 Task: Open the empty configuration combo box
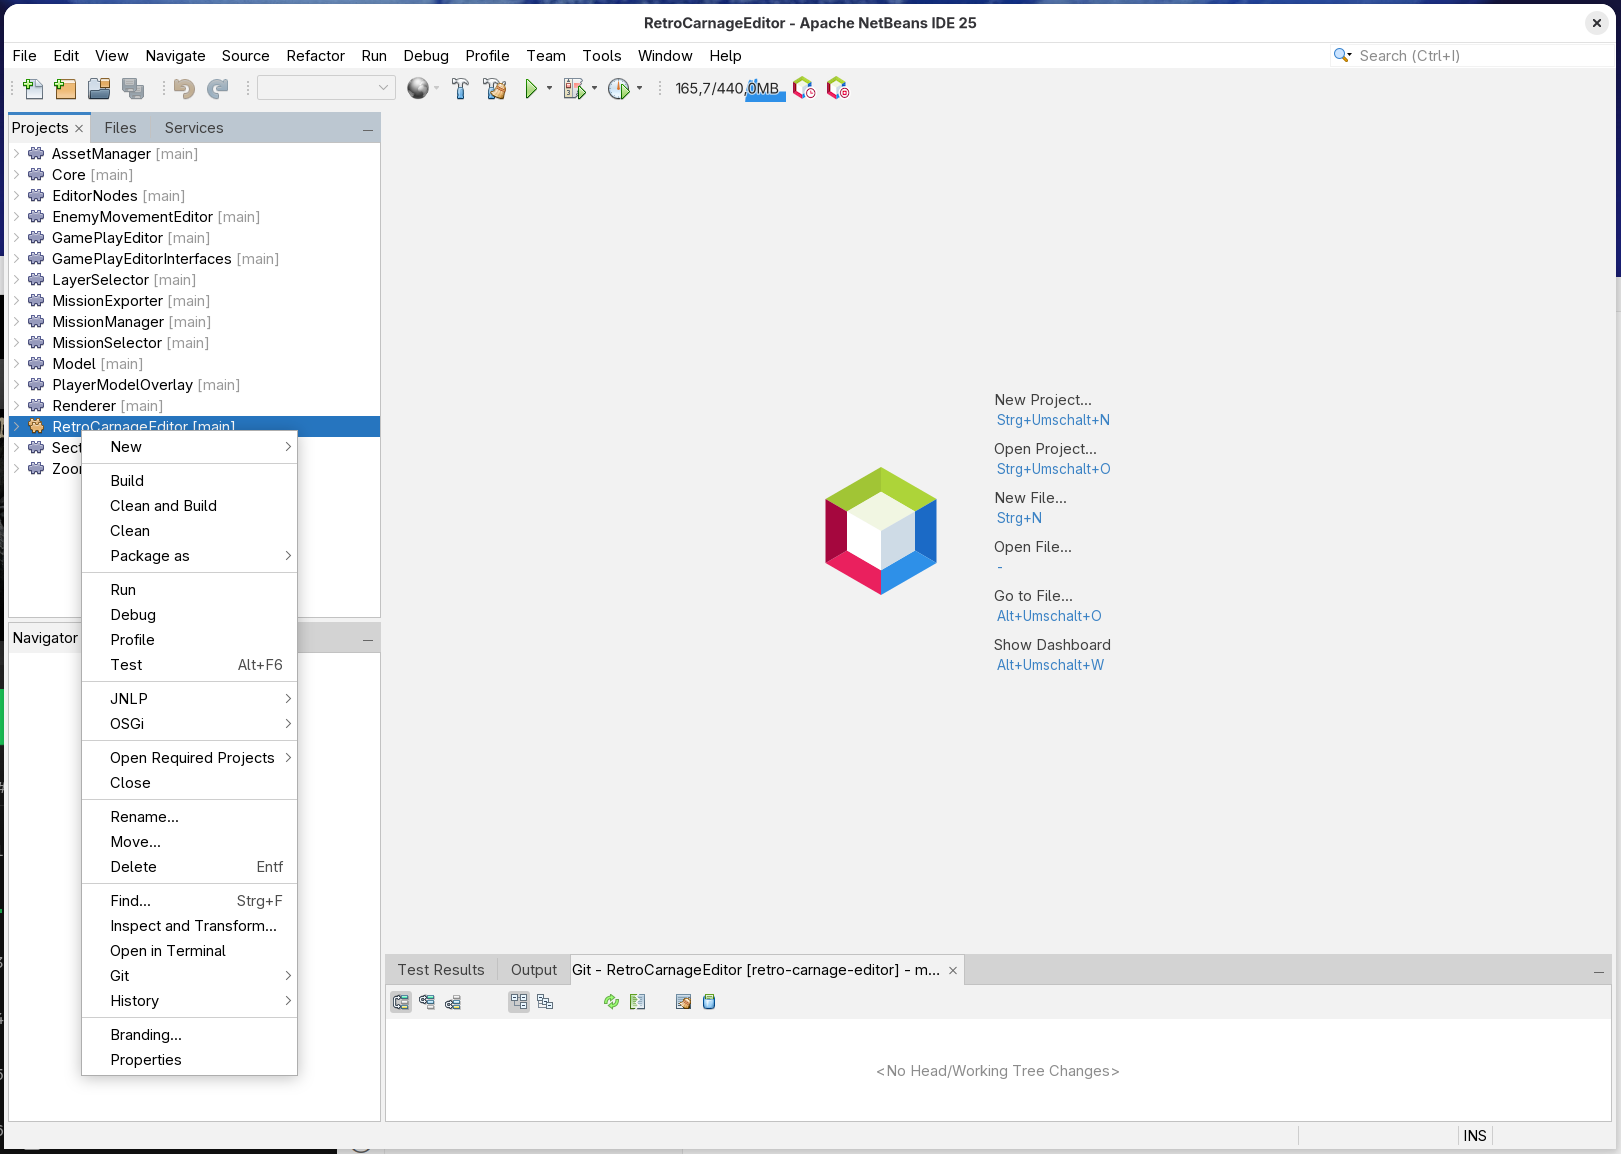tap(326, 88)
